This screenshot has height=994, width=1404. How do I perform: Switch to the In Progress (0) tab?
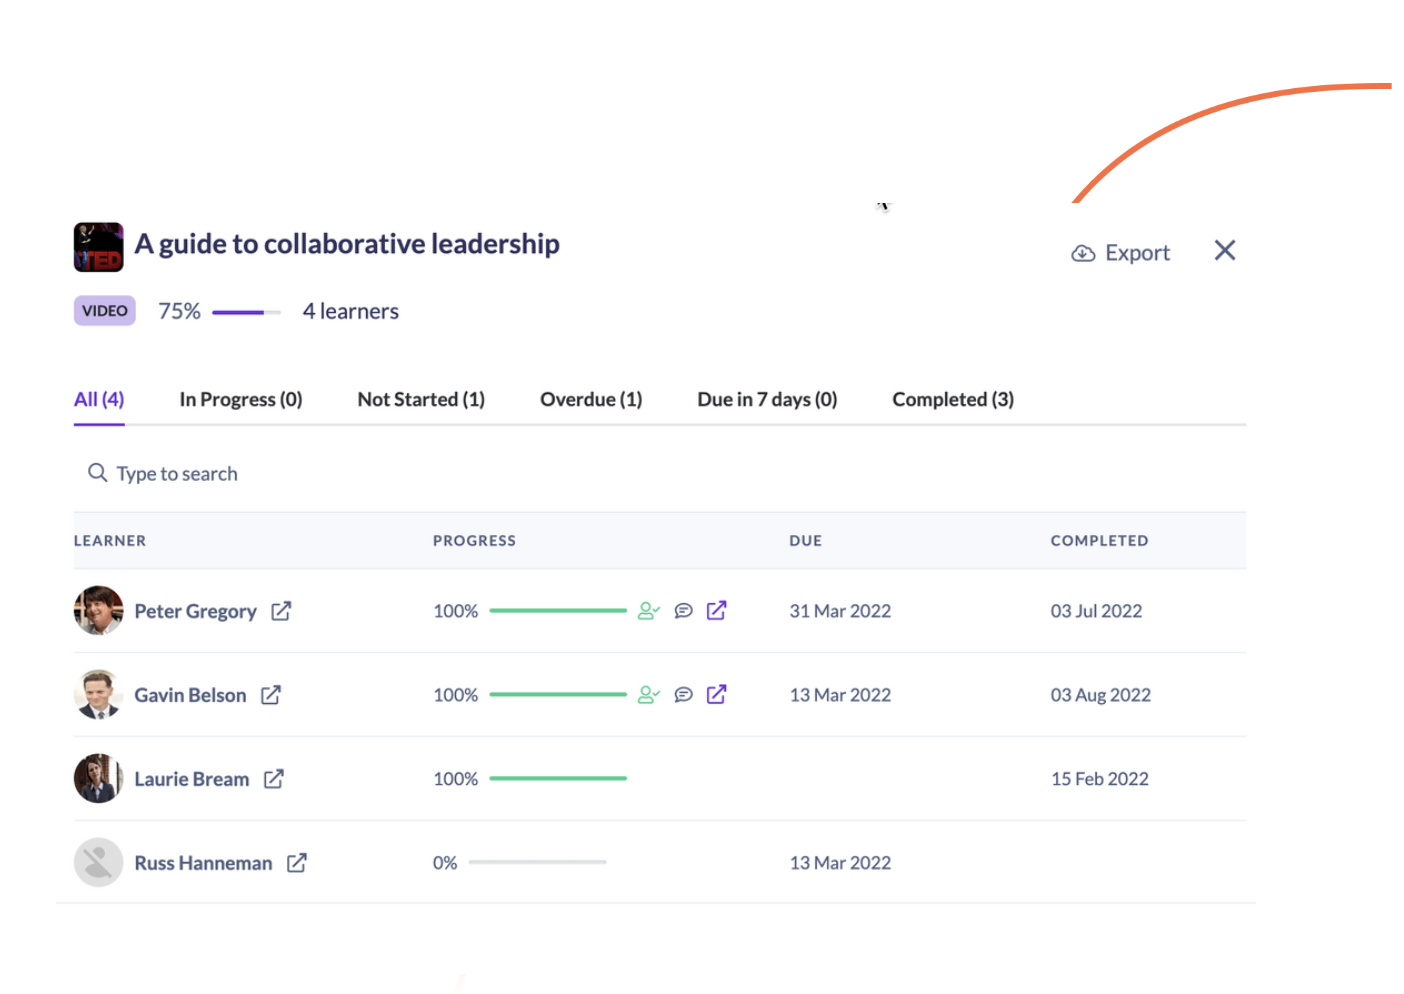tap(240, 400)
